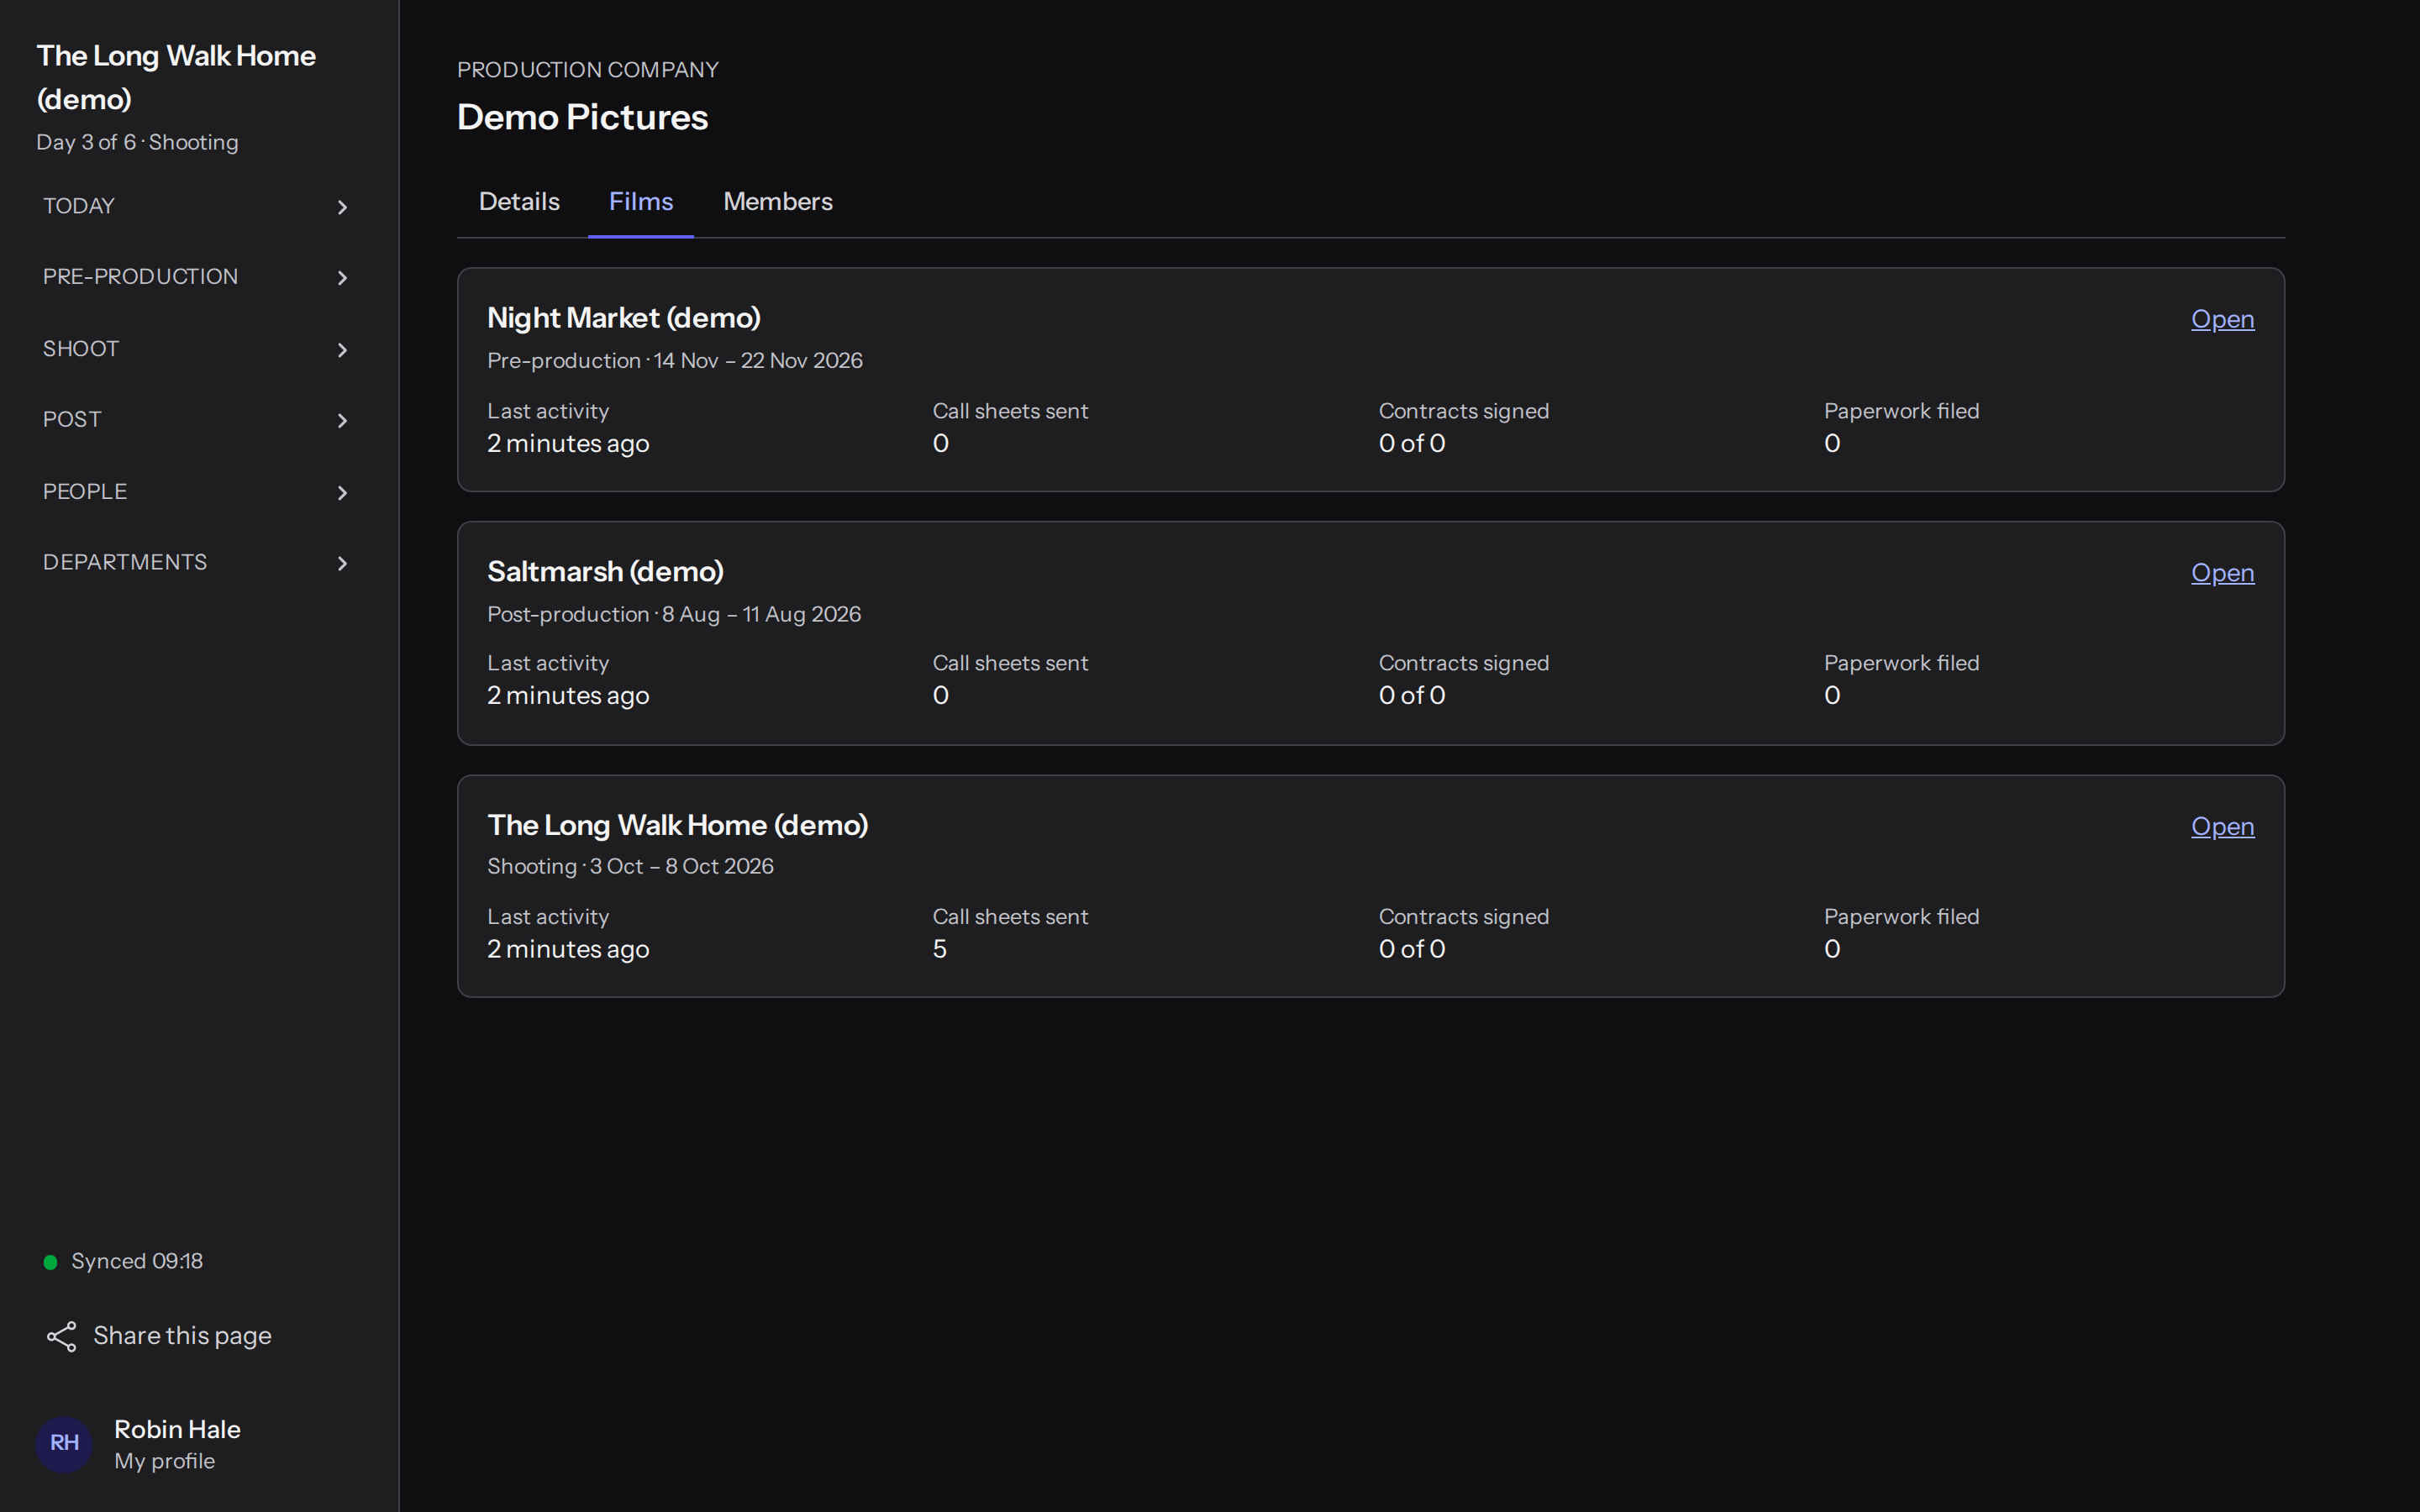Click the Synced 09:18 status text

point(137,1262)
